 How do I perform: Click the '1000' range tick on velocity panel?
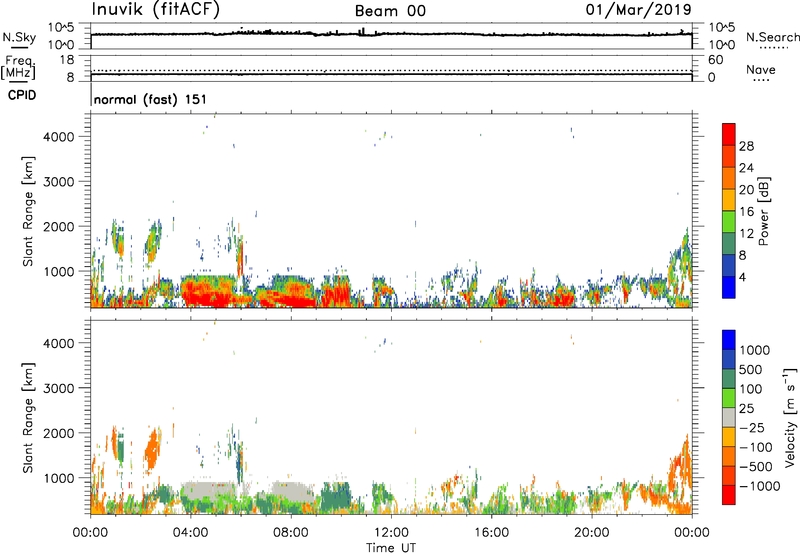point(59,478)
